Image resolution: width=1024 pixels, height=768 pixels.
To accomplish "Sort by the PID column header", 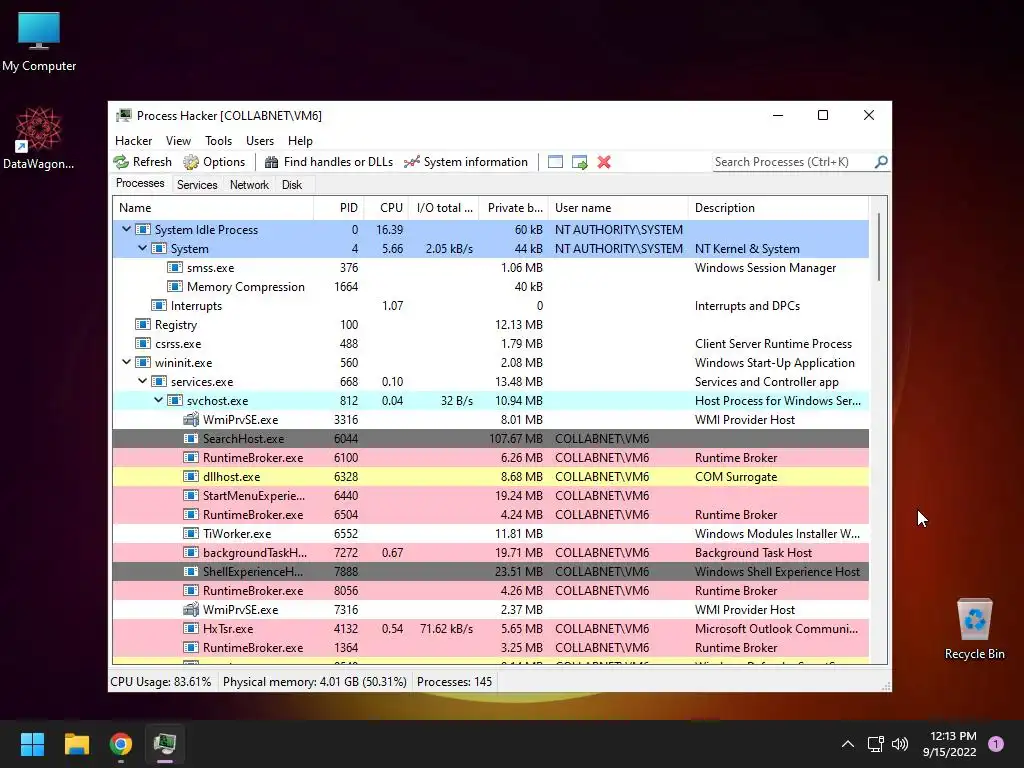I will (x=339, y=208).
